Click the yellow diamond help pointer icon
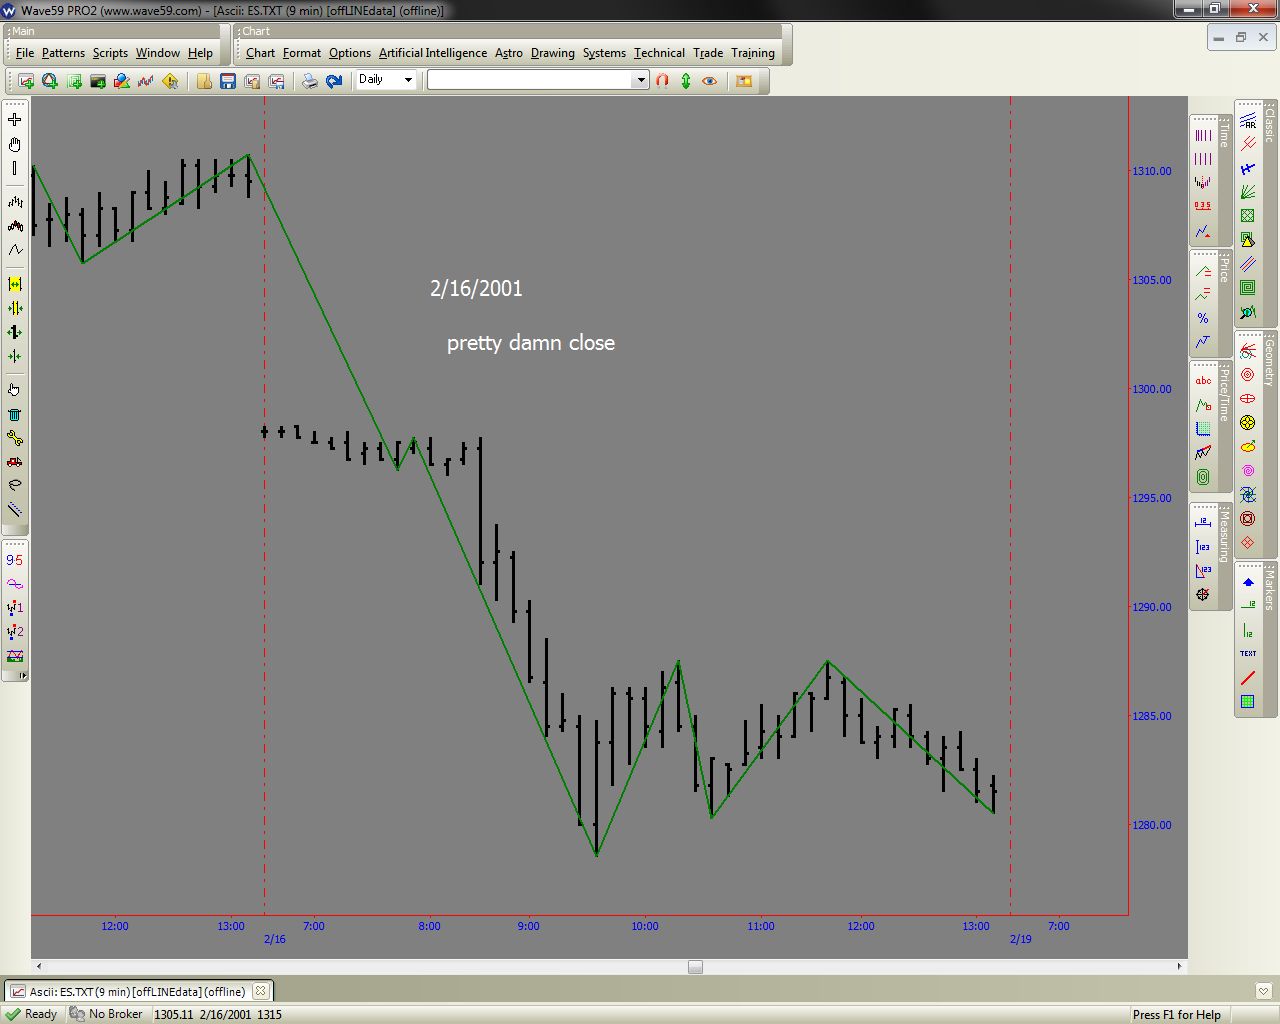The image size is (1280, 1024). [x=170, y=81]
